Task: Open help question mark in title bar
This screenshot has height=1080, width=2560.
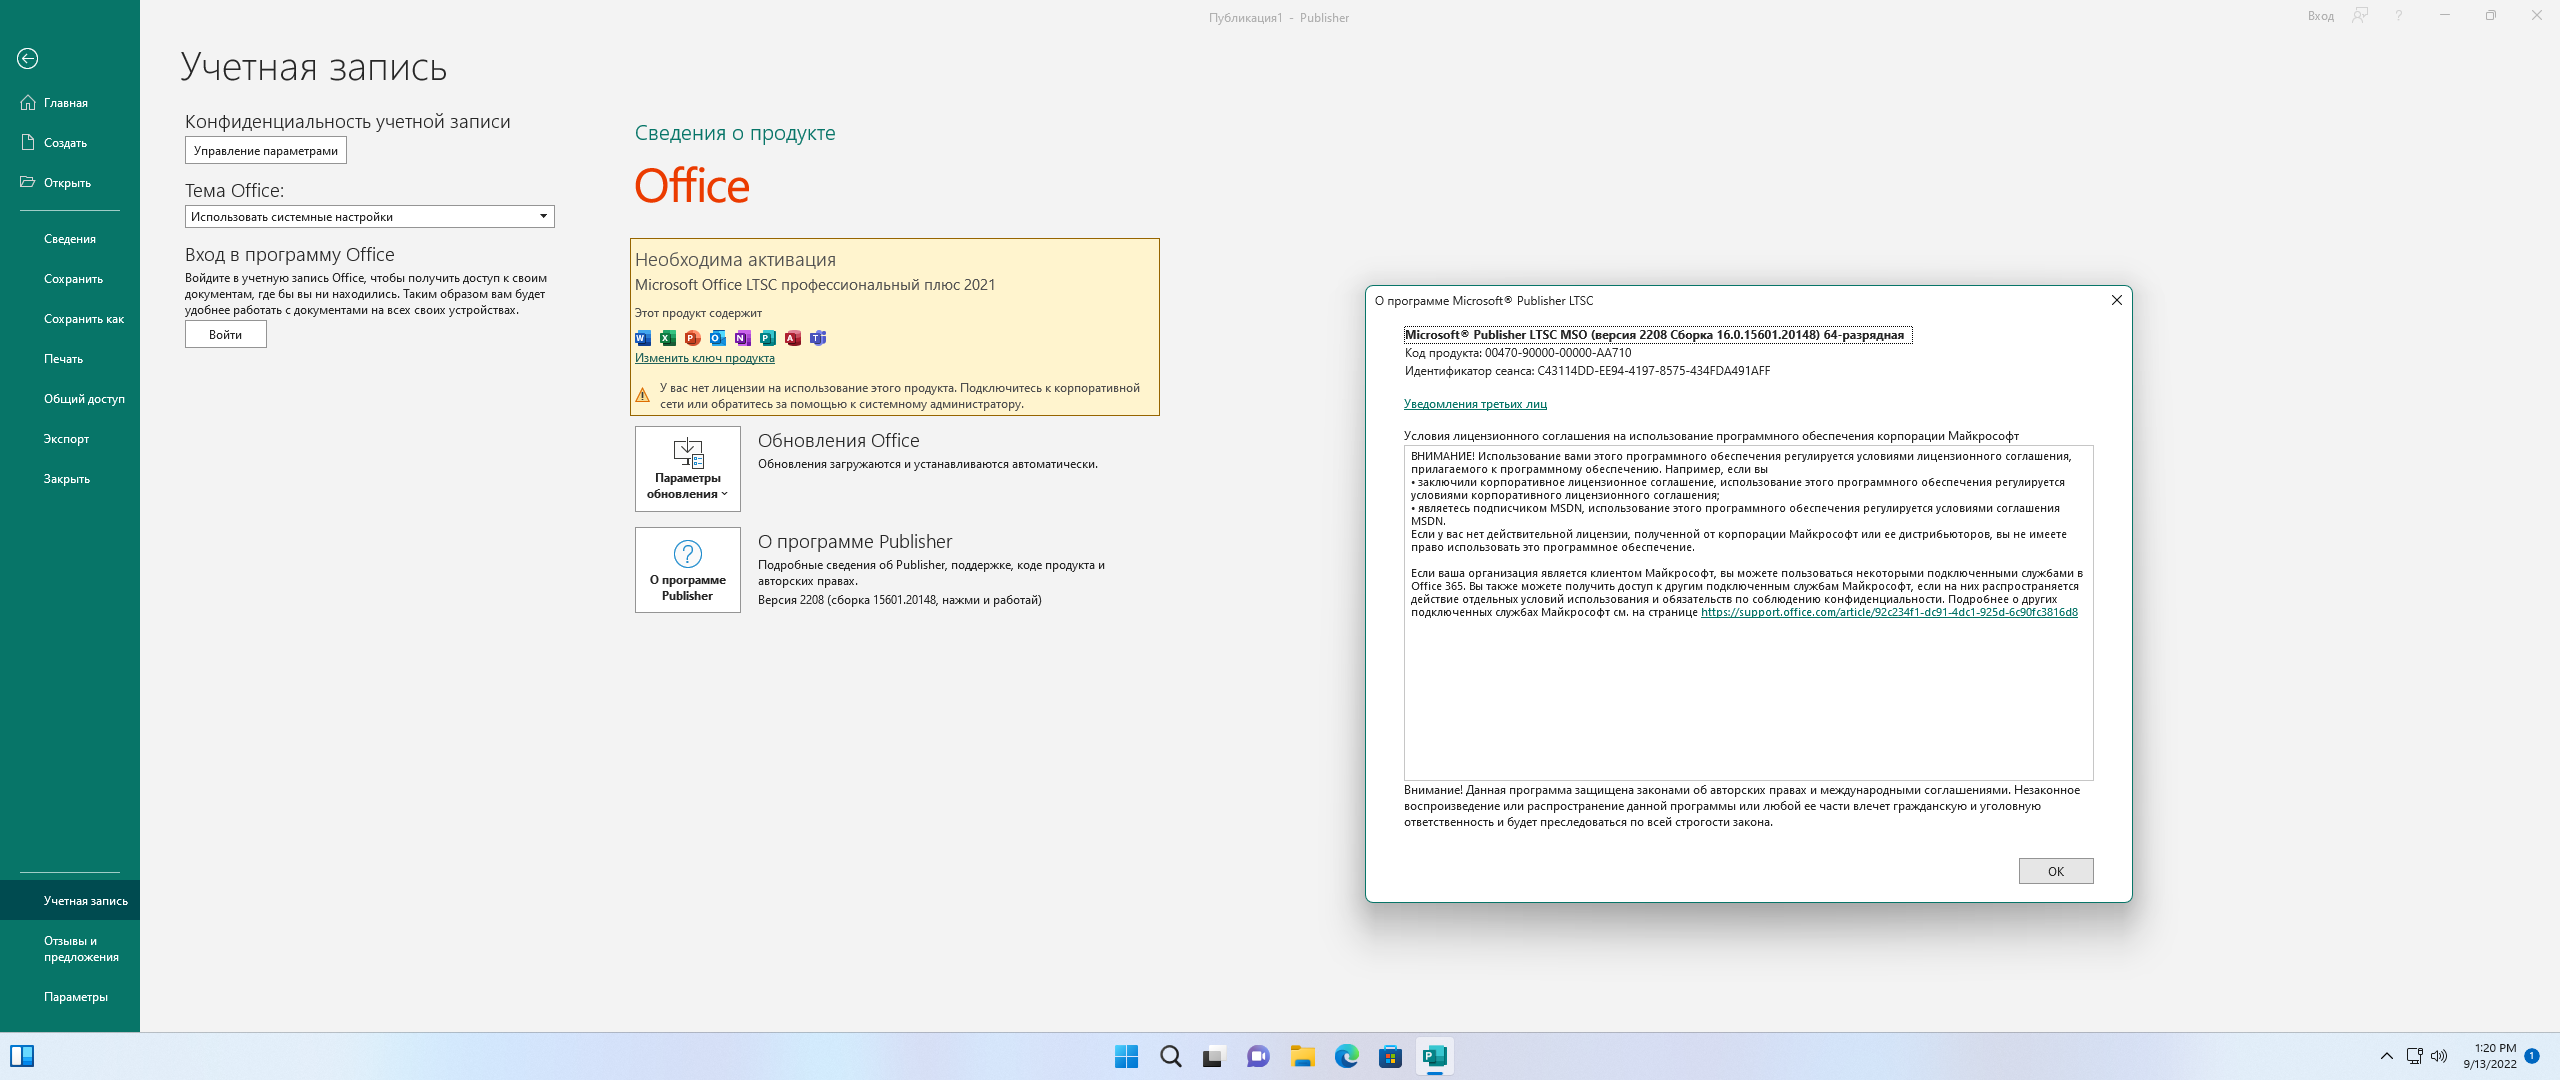Action: point(2399,16)
